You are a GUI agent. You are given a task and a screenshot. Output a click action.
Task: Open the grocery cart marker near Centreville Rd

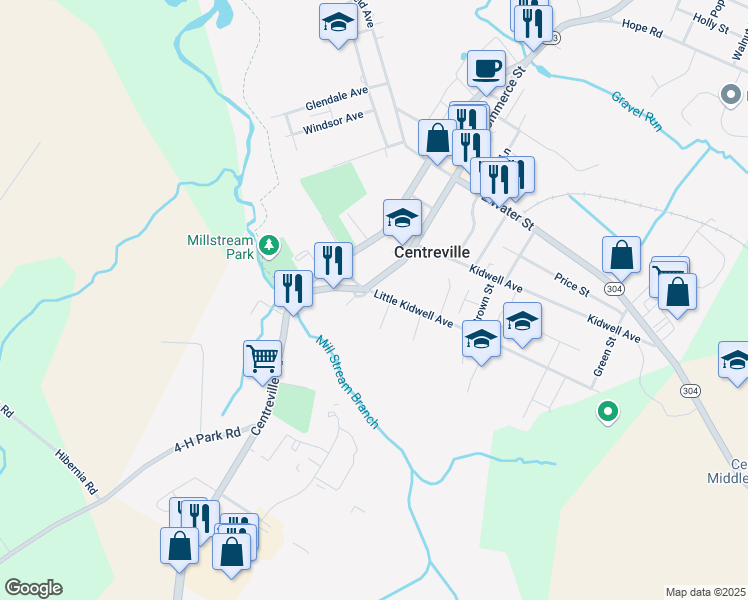(262, 362)
